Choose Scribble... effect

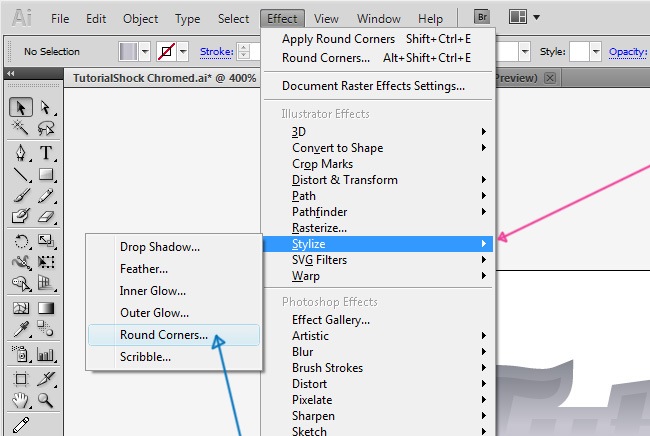click(x=174, y=357)
